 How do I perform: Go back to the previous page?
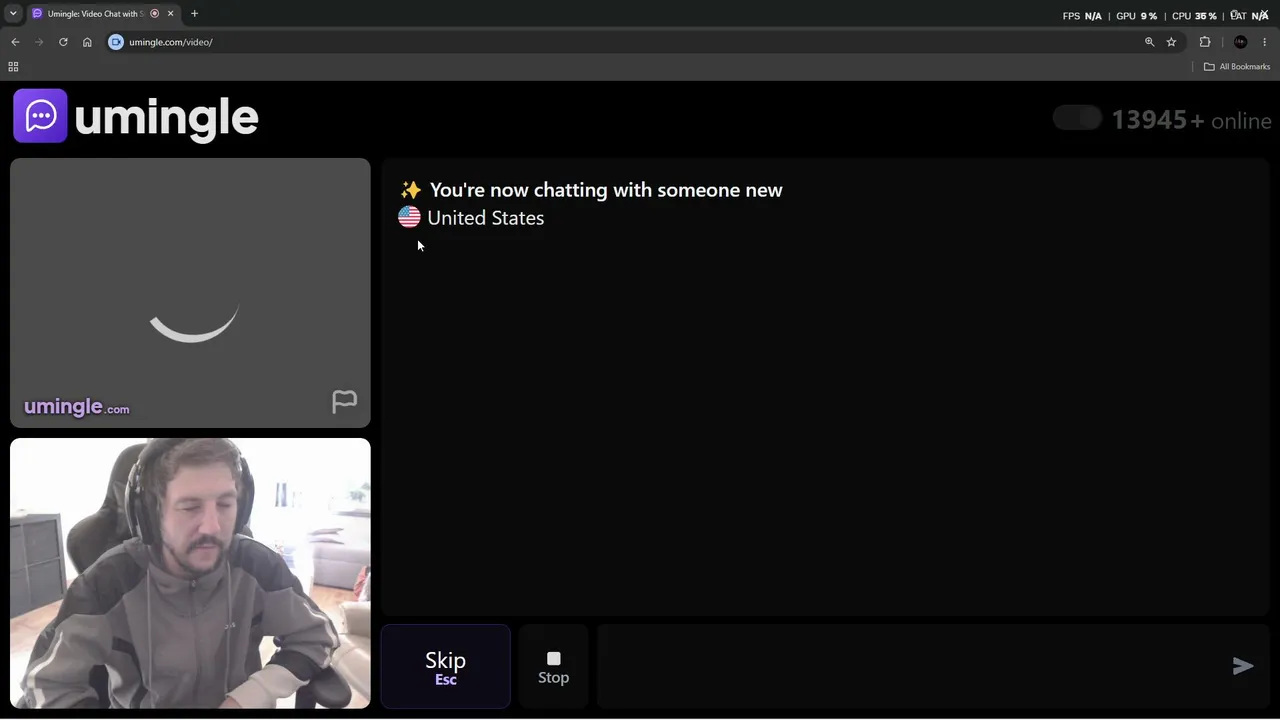tap(15, 42)
